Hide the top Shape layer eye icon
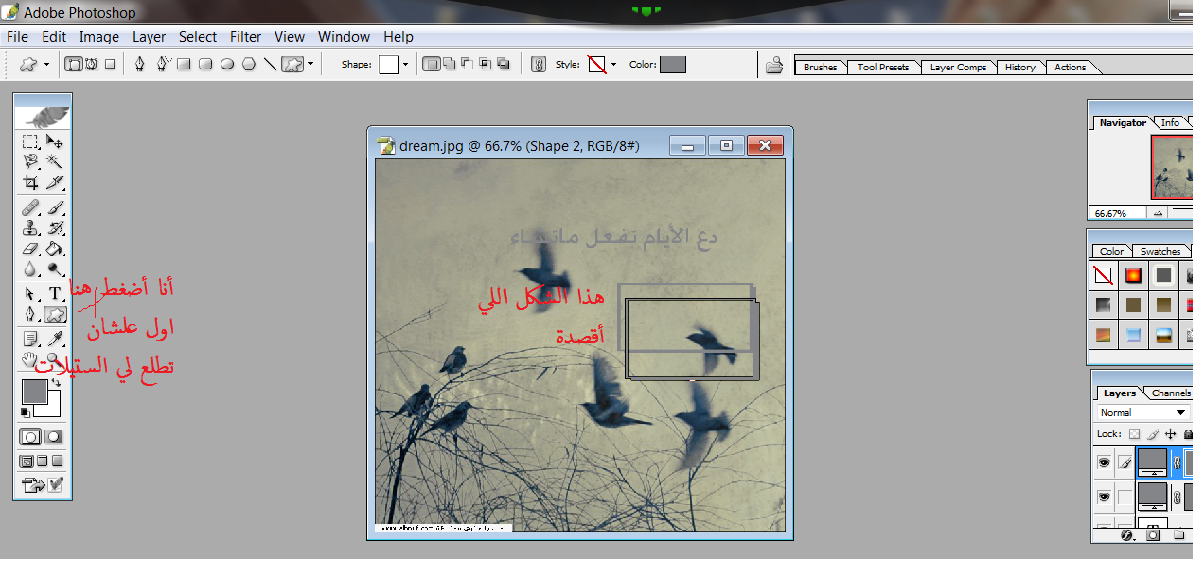 (1104, 462)
